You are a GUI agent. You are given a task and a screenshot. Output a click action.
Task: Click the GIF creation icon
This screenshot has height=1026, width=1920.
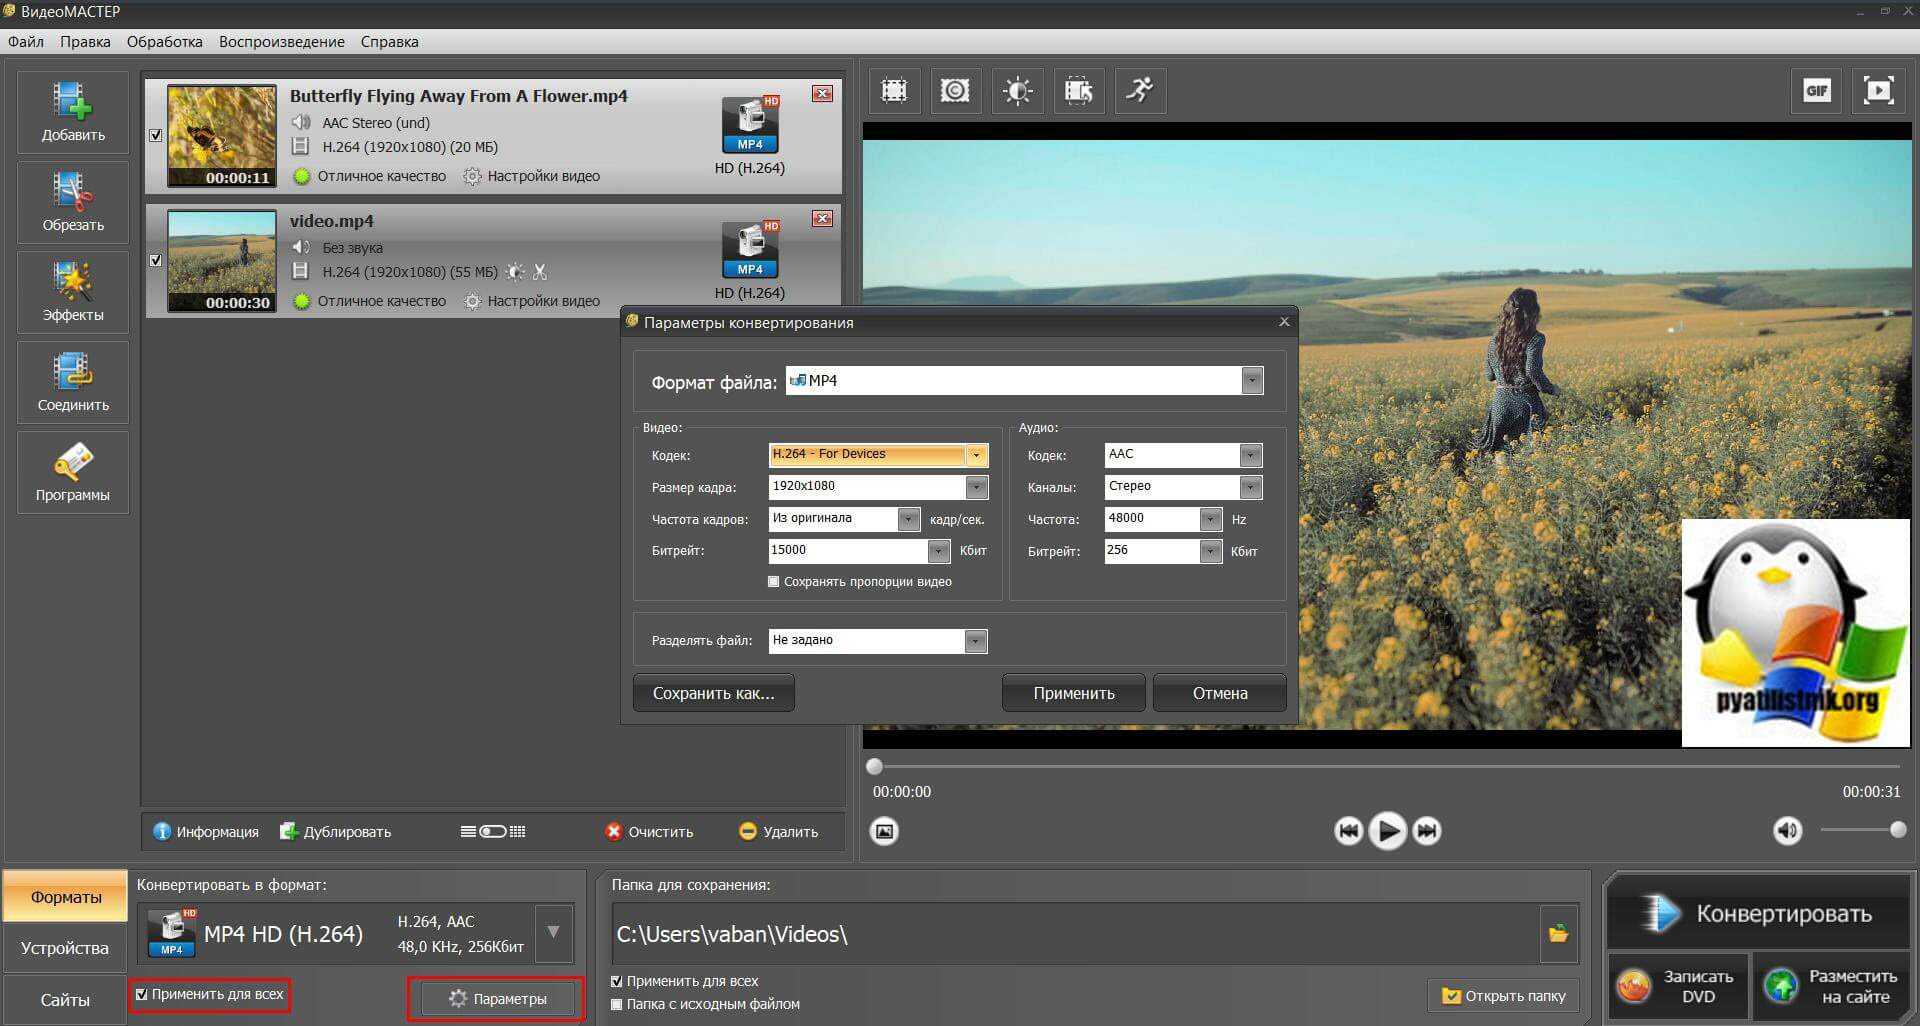pos(1816,91)
